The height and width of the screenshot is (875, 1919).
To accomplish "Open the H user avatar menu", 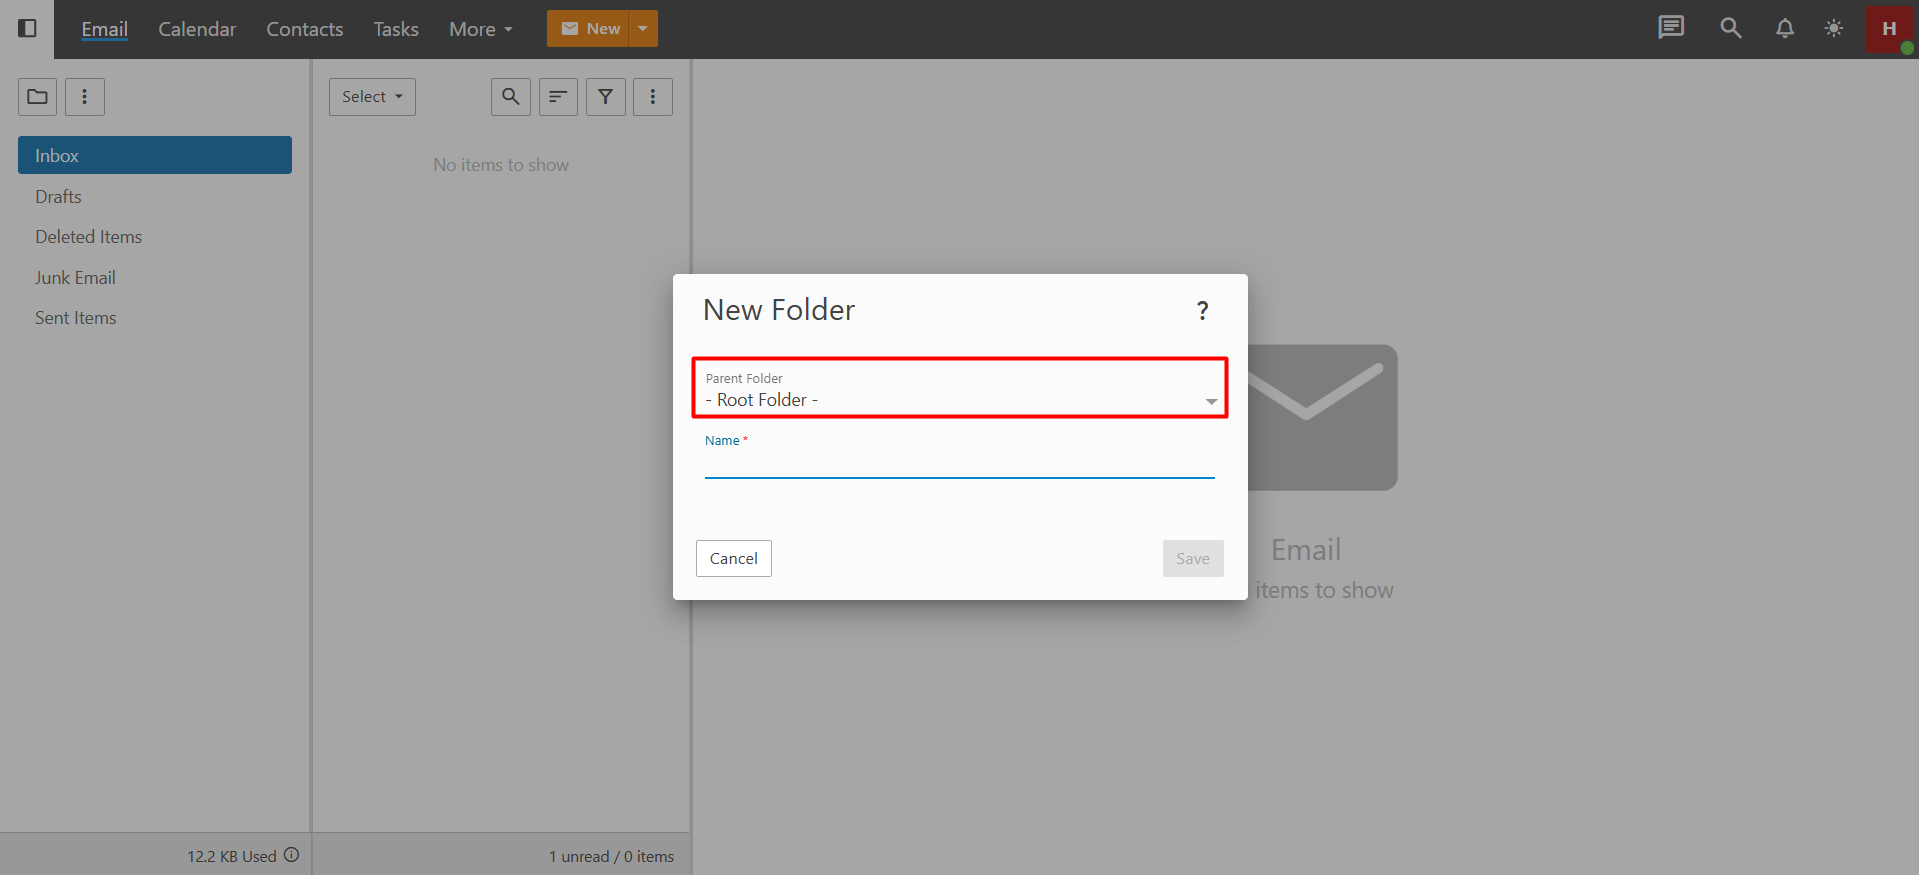I will tap(1888, 29).
